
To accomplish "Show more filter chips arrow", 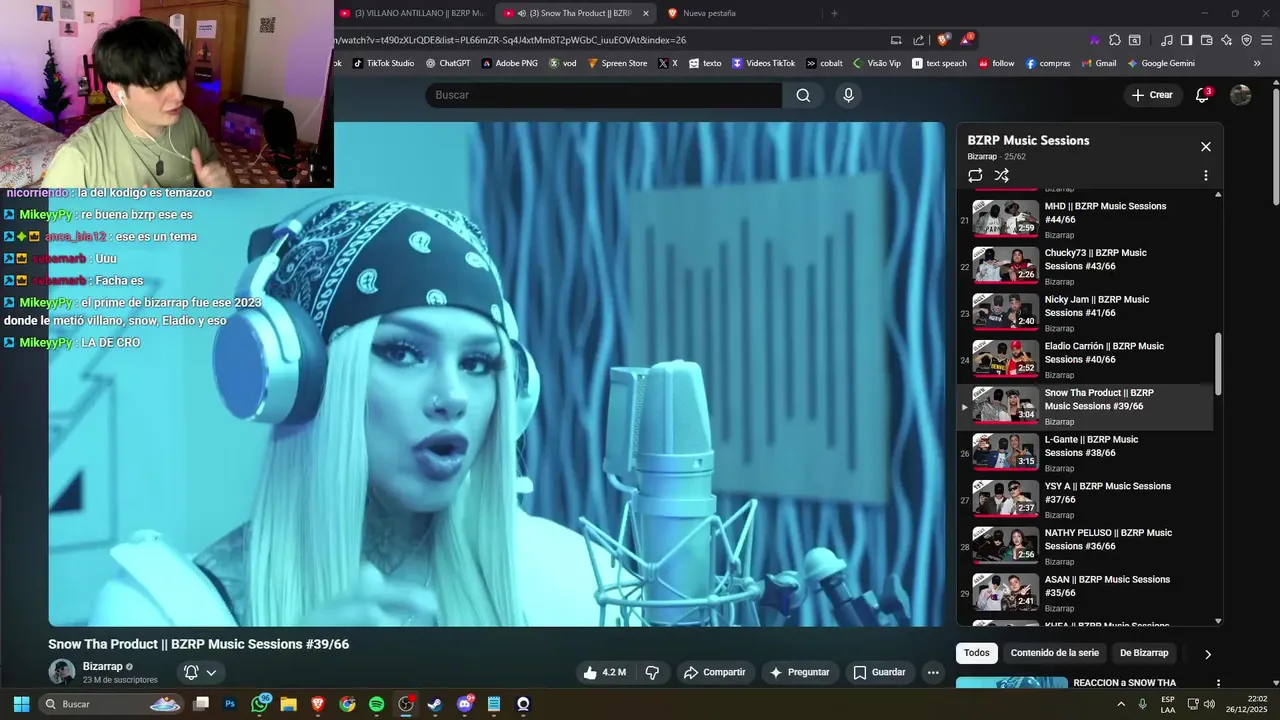I will 1207,654.
